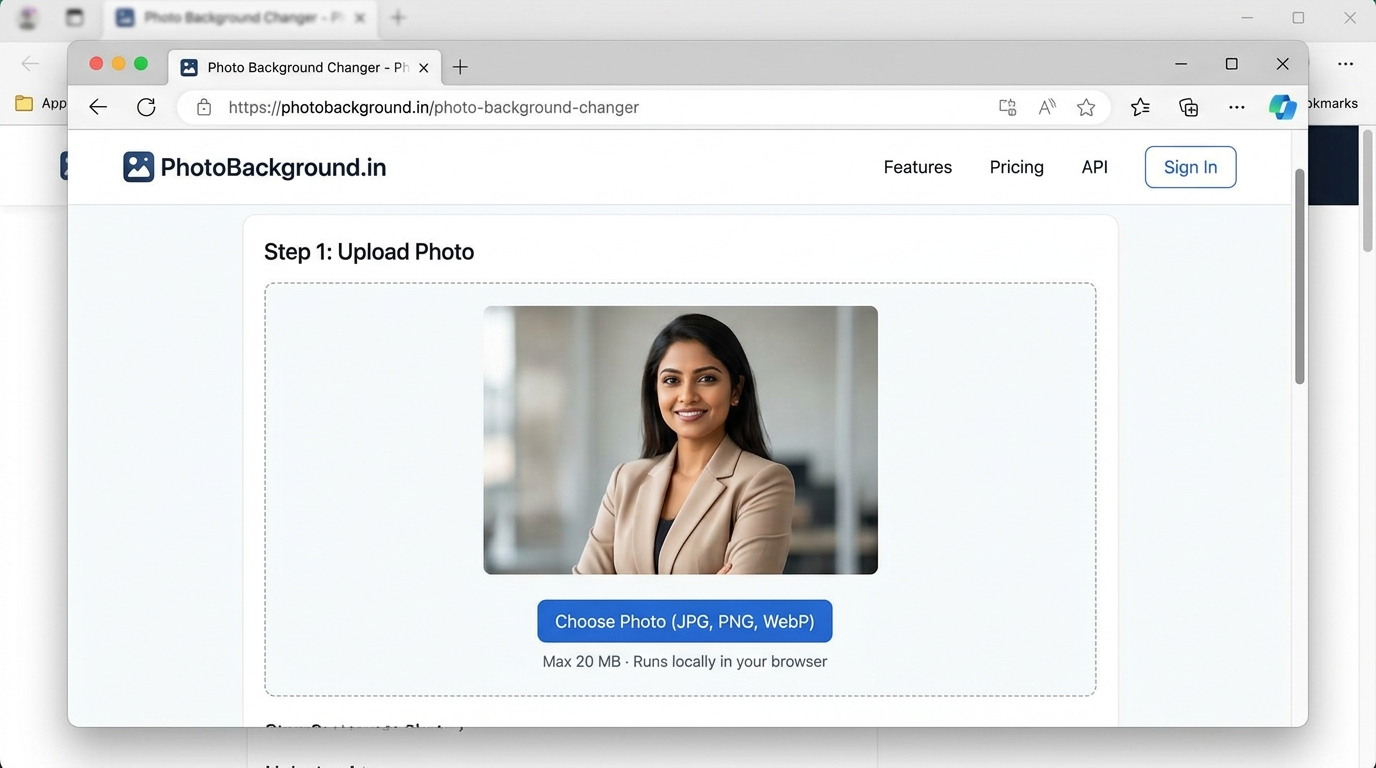Click the yellow traffic-light minimize dot
This screenshot has height=768, width=1376.
(118, 63)
